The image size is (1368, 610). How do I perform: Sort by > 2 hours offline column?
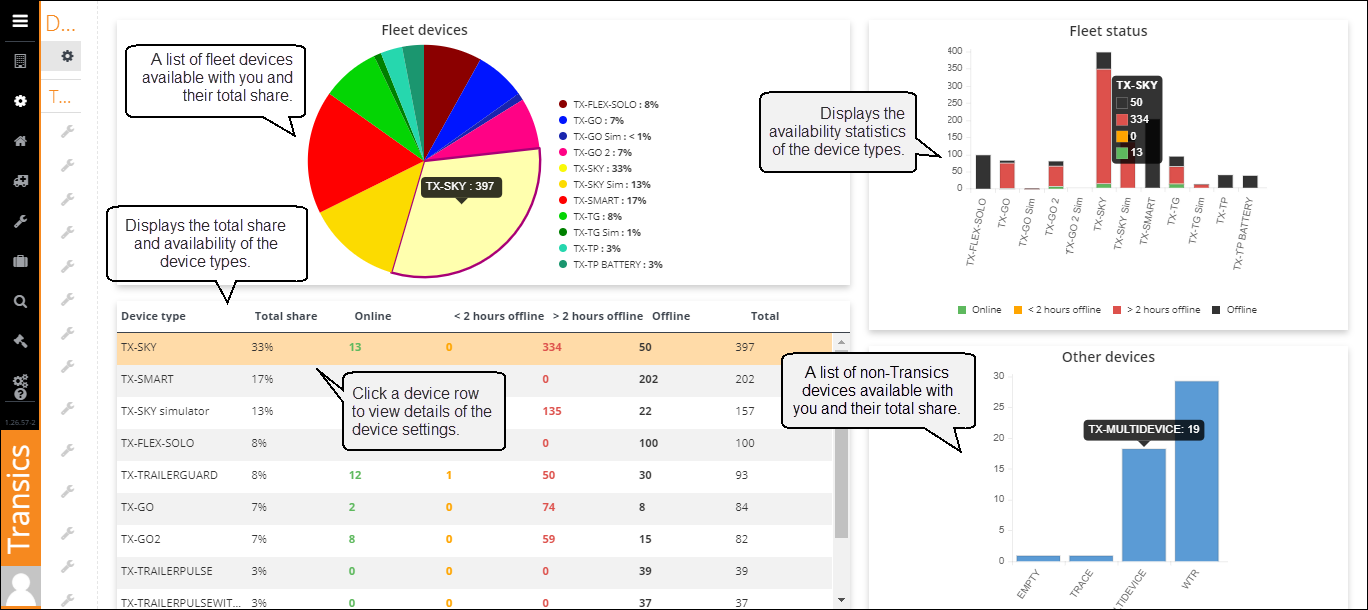[x=598, y=316]
